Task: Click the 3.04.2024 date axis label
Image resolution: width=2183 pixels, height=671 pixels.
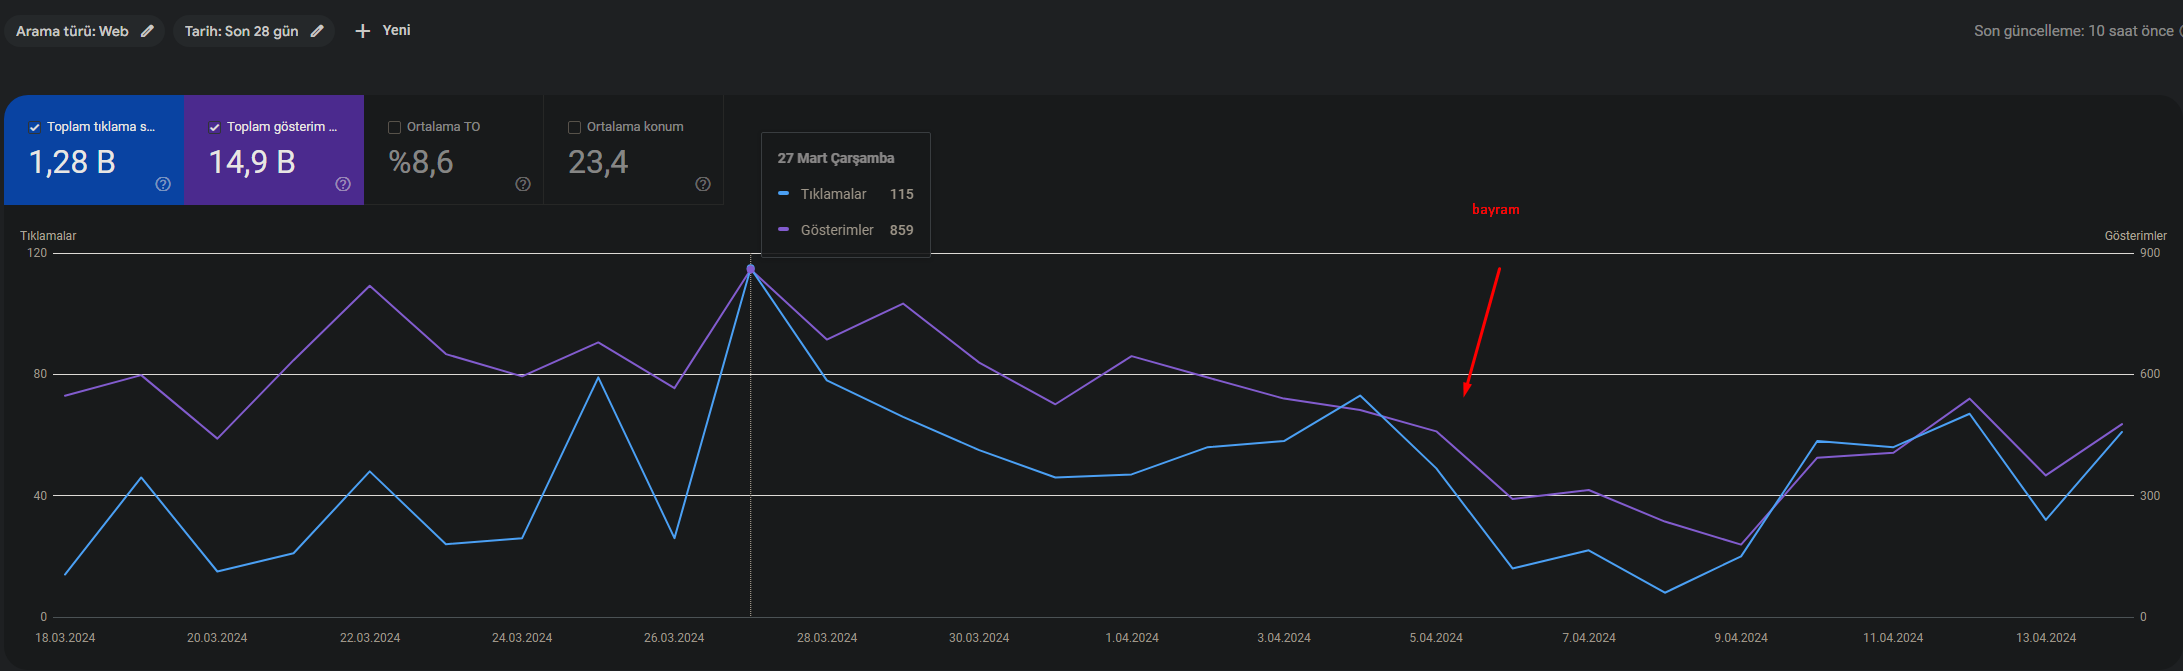Action: click(1284, 638)
